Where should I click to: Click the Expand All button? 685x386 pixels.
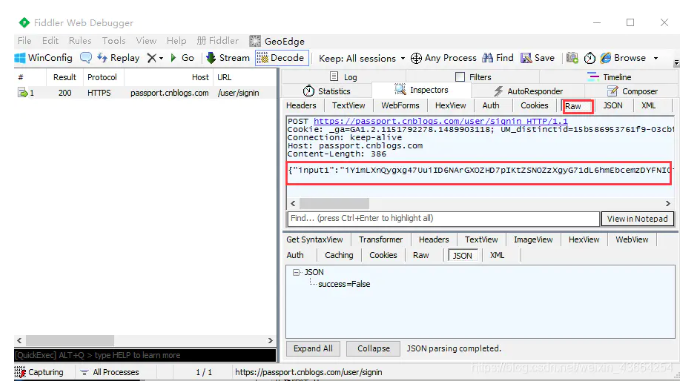pyautogui.click(x=313, y=348)
